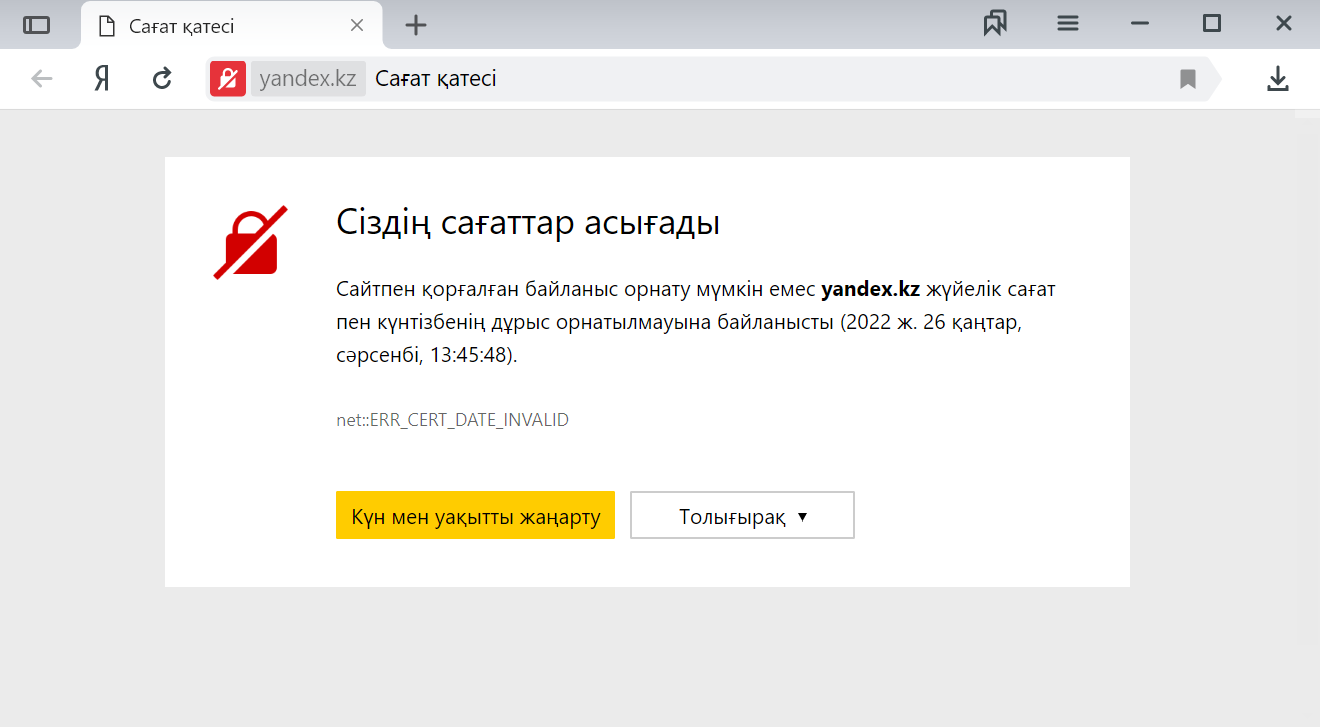Click the large crossed-out lock warning icon
Image resolution: width=1320 pixels, height=727 pixels.
pos(251,242)
